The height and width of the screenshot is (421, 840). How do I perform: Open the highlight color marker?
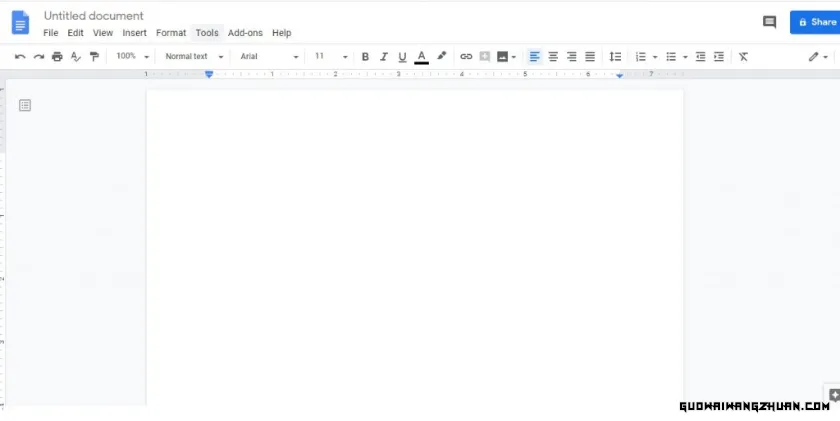click(x=441, y=56)
